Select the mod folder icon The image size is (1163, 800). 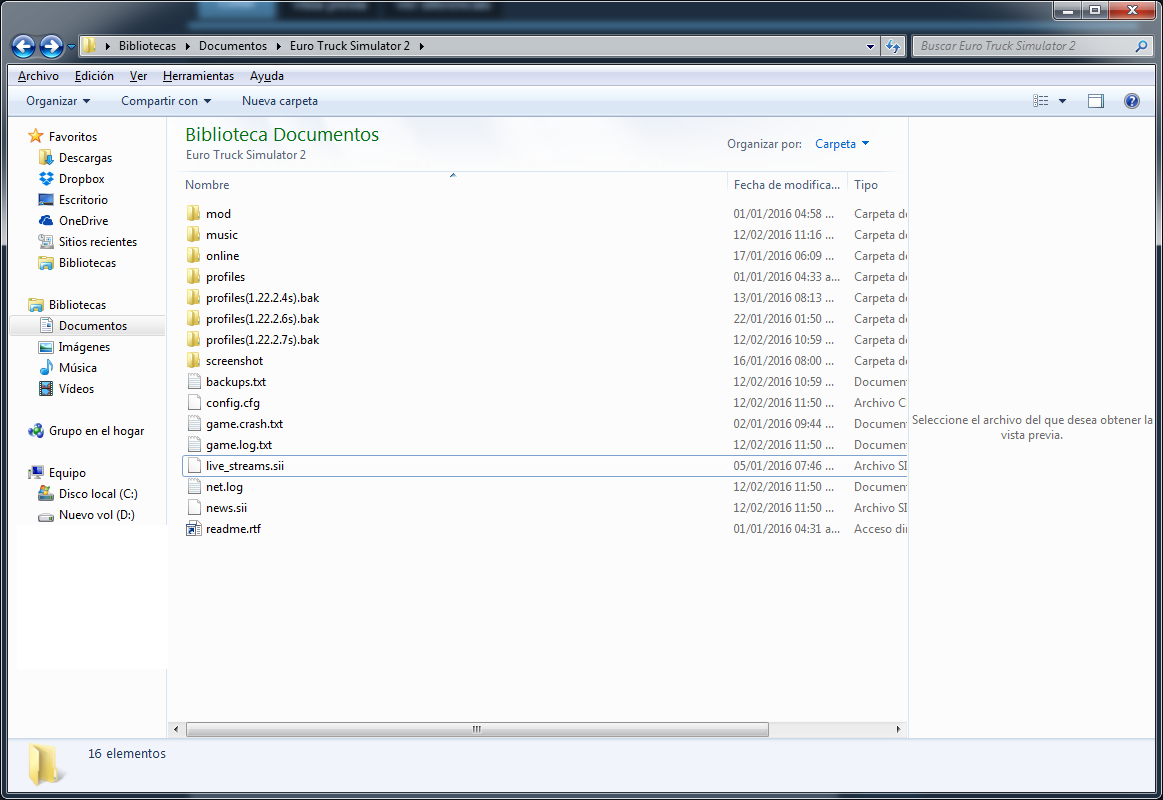(194, 214)
